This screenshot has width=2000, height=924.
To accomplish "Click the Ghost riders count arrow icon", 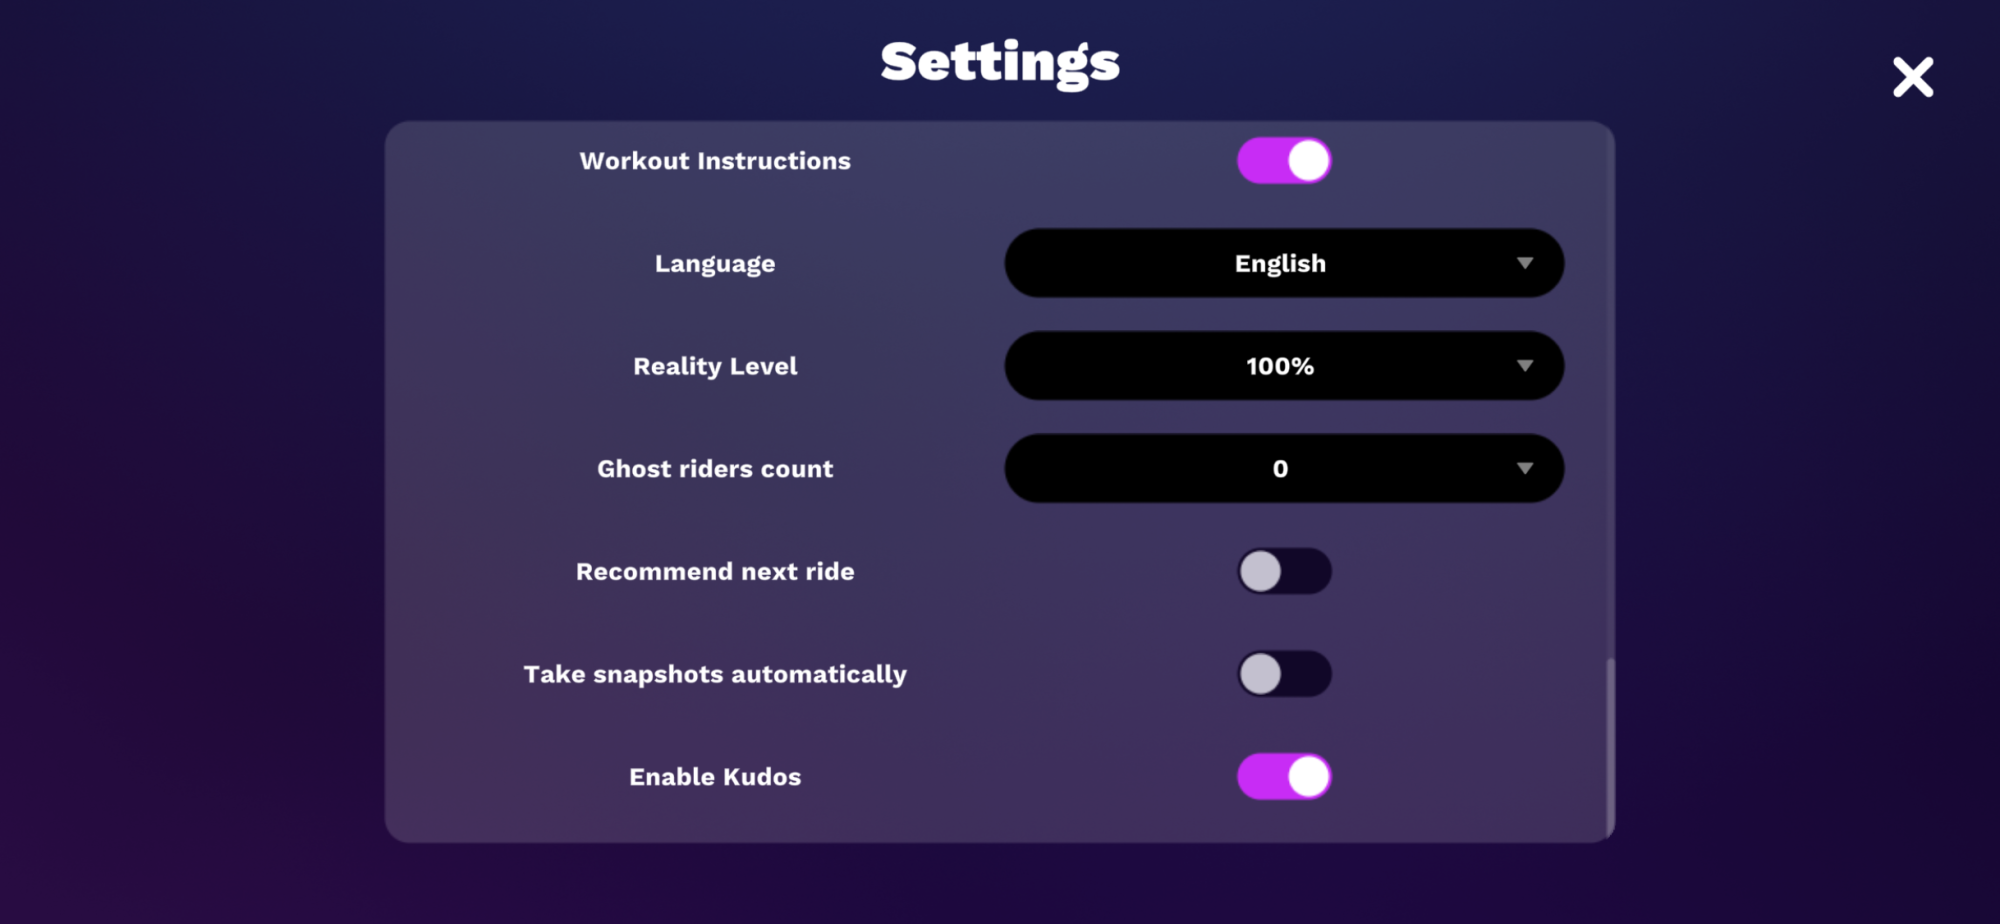I will click(x=1524, y=468).
